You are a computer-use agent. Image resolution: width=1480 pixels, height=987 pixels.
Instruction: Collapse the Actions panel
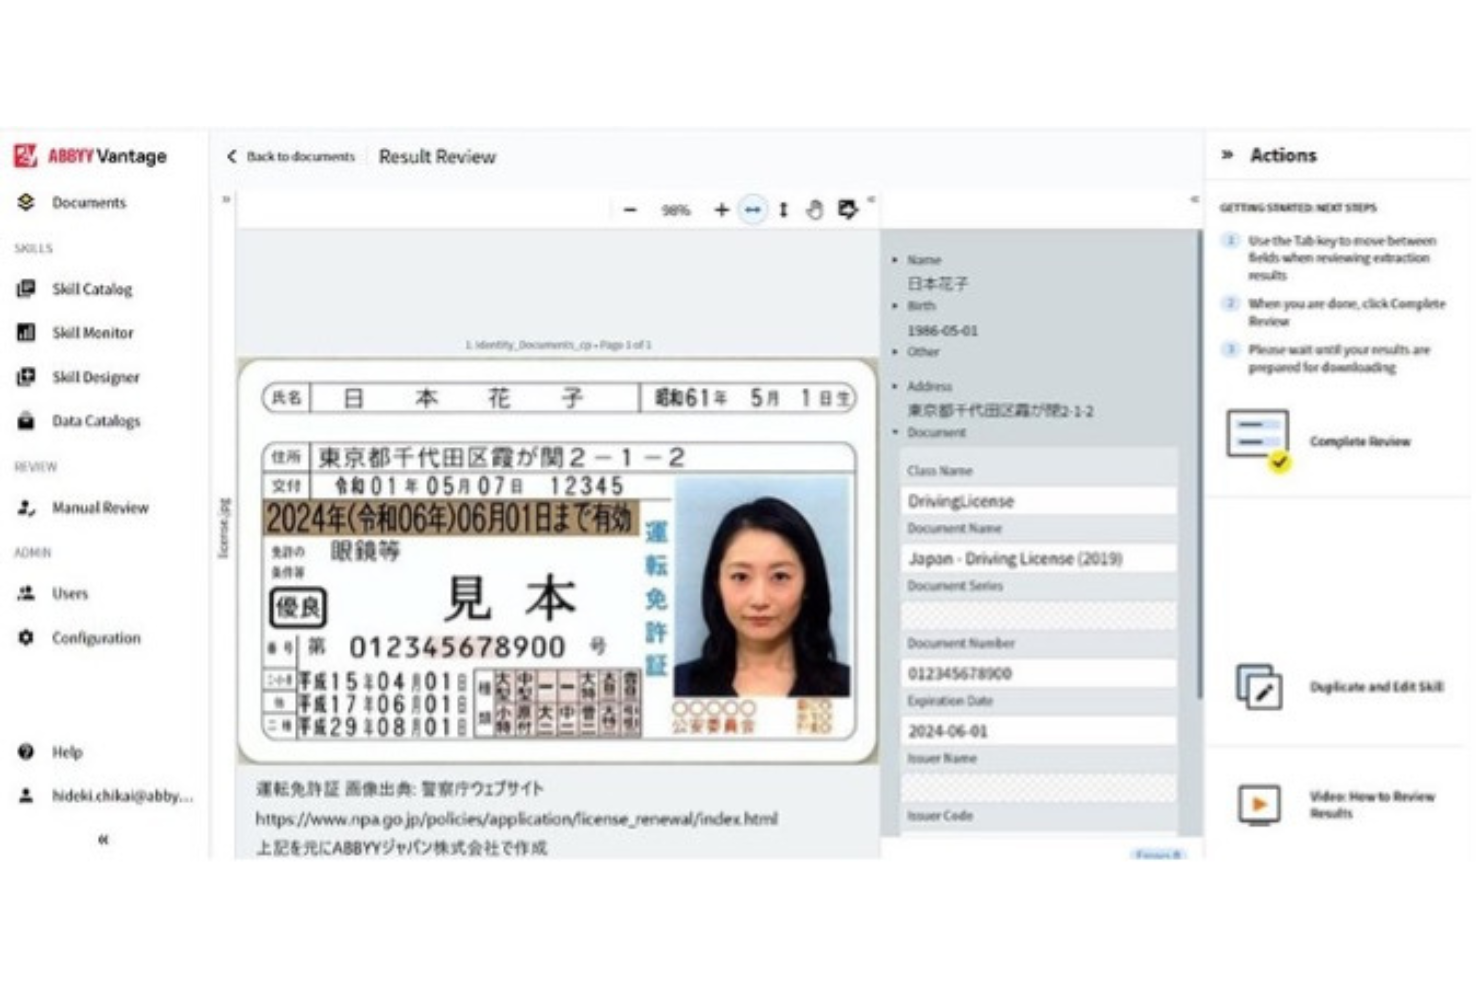click(x=1227, y=155)
